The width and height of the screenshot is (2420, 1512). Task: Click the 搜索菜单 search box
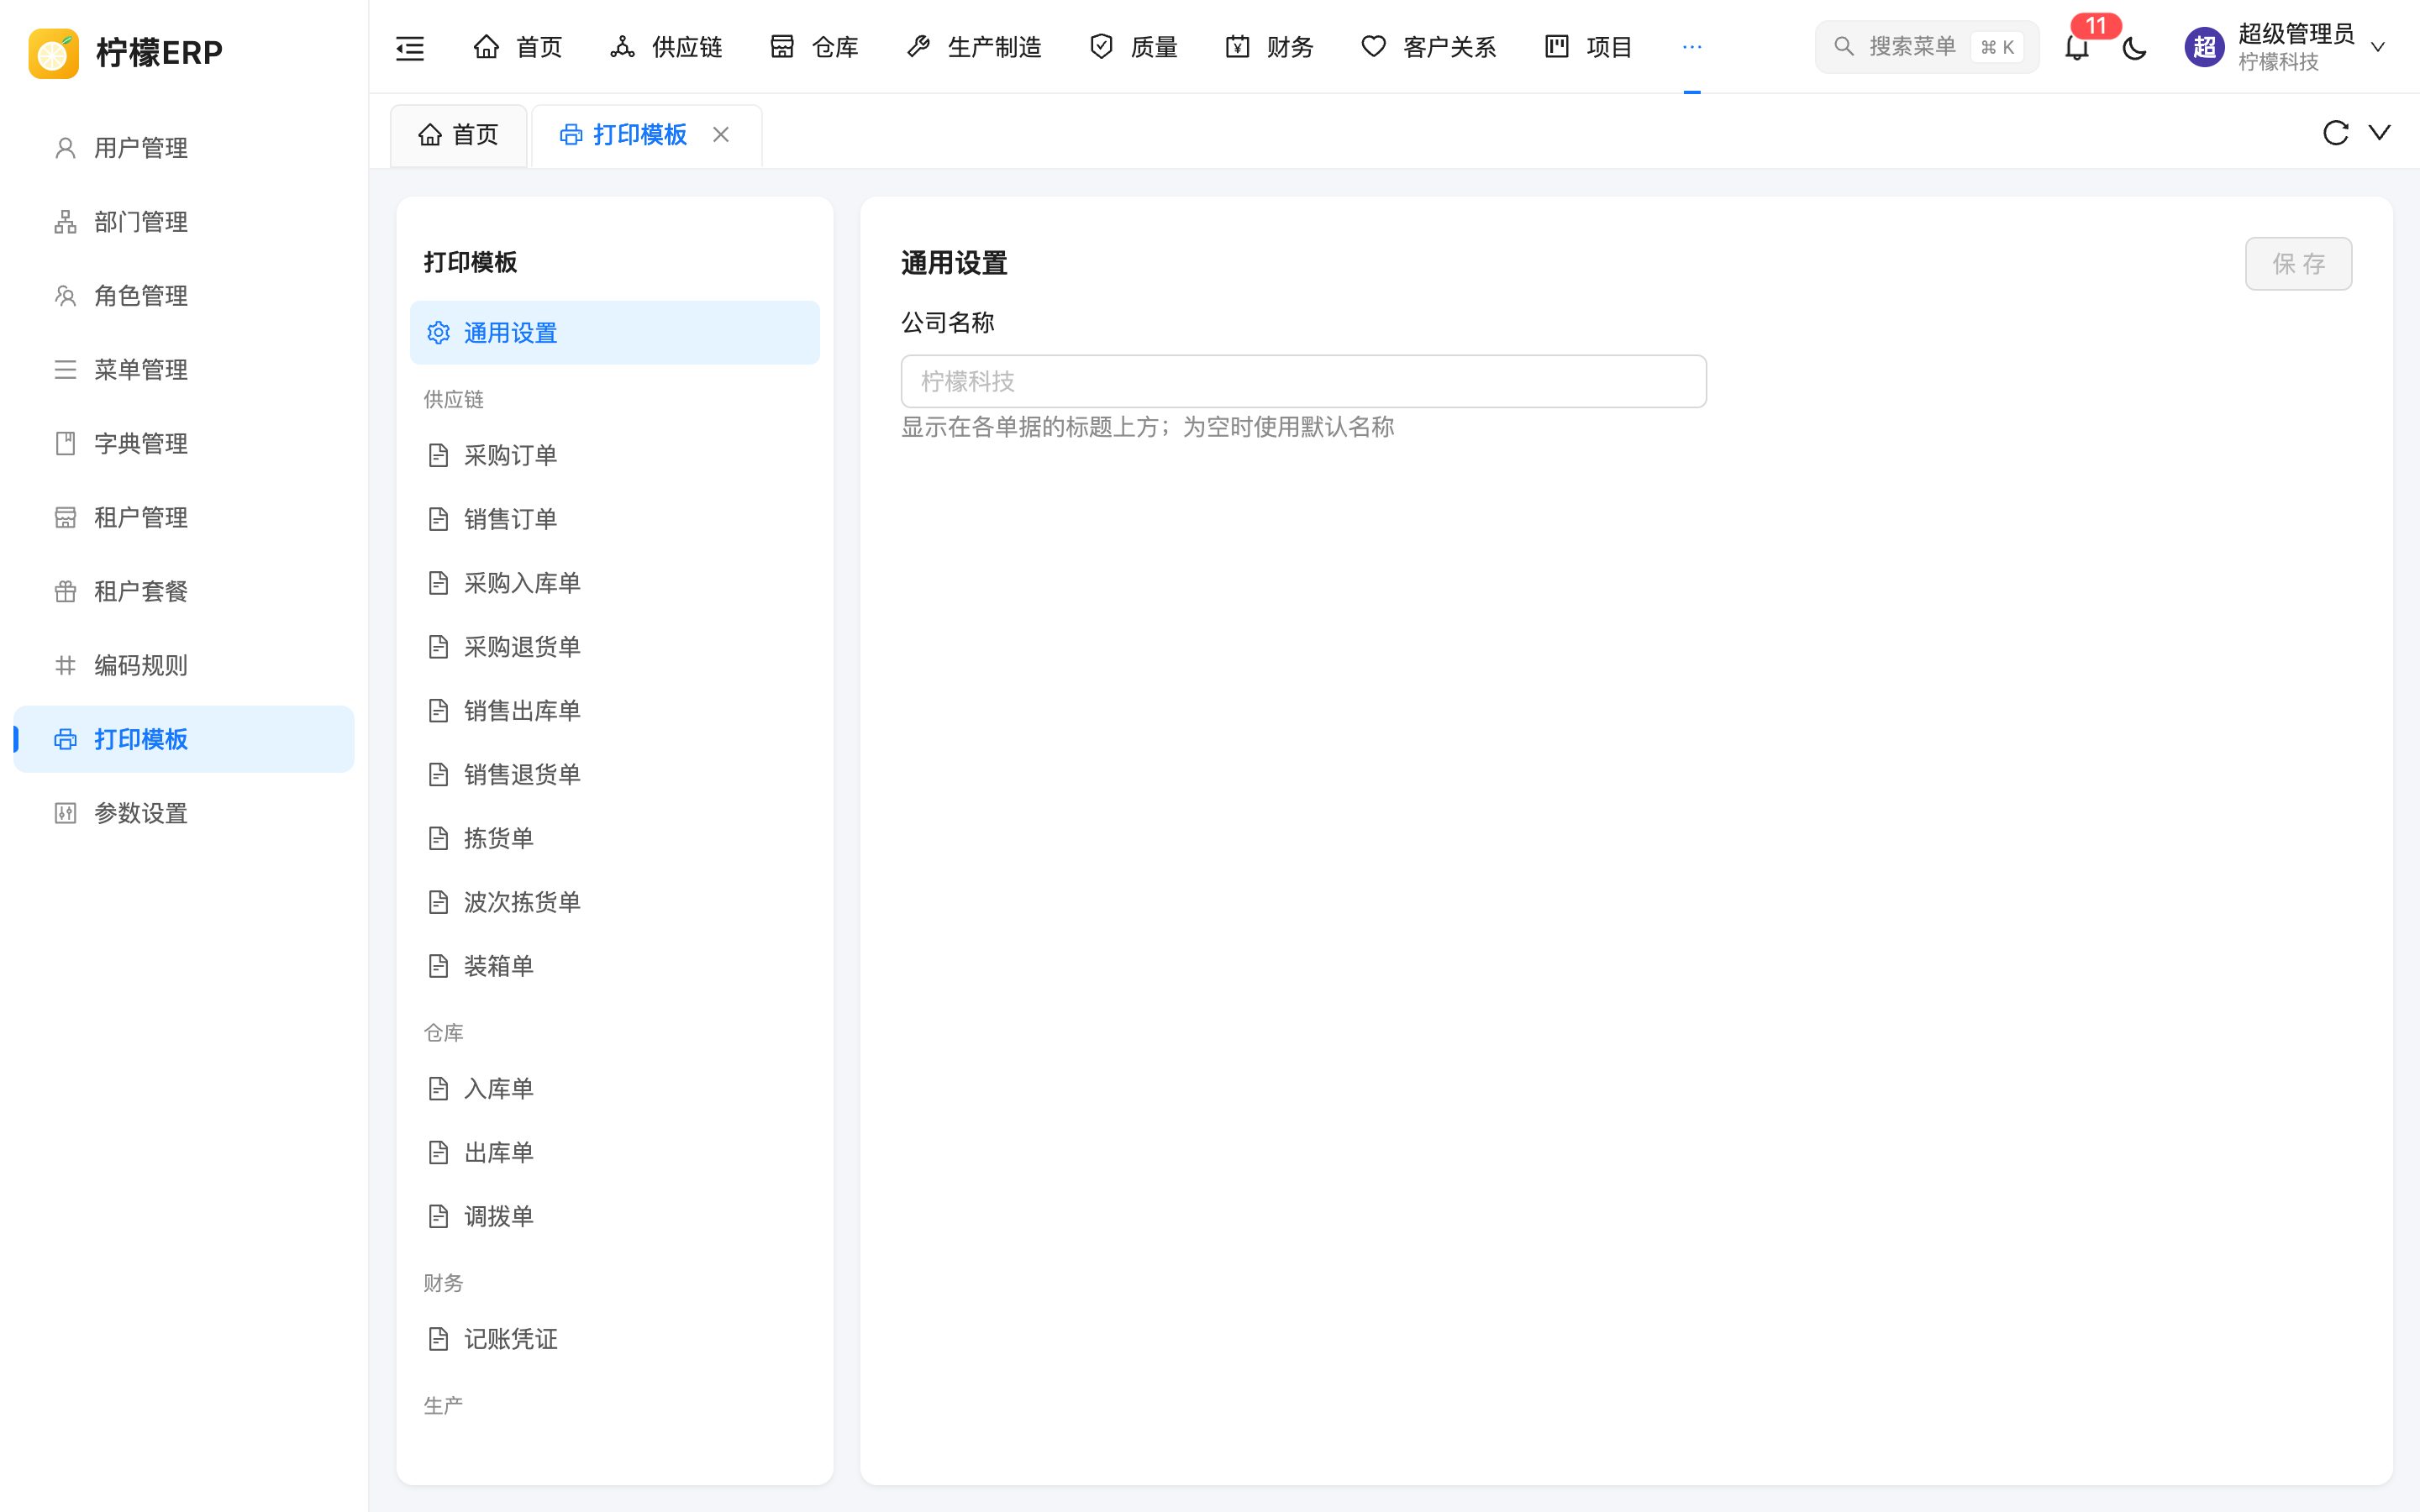1926,47
